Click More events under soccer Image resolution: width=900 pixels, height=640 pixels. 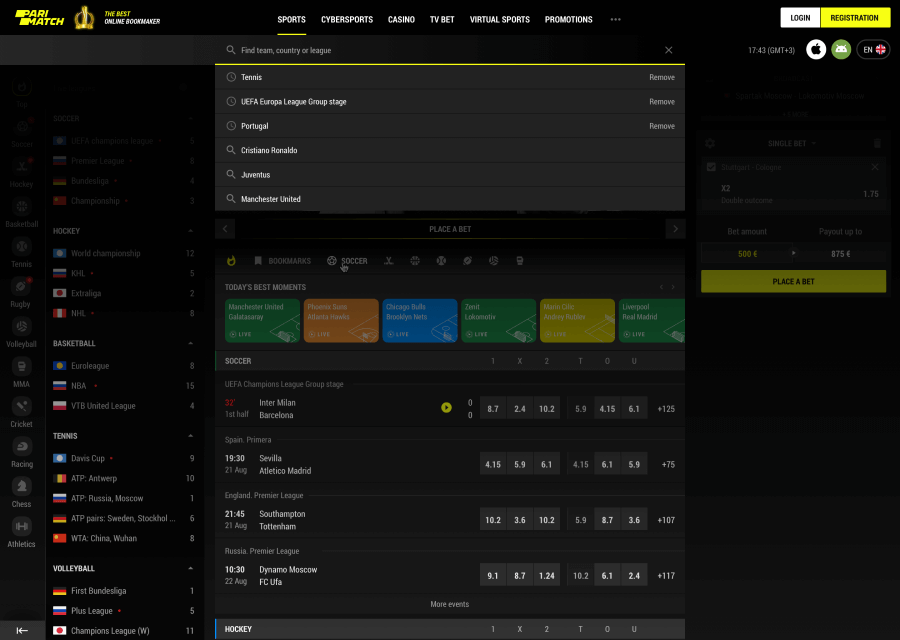coord(449,604)
